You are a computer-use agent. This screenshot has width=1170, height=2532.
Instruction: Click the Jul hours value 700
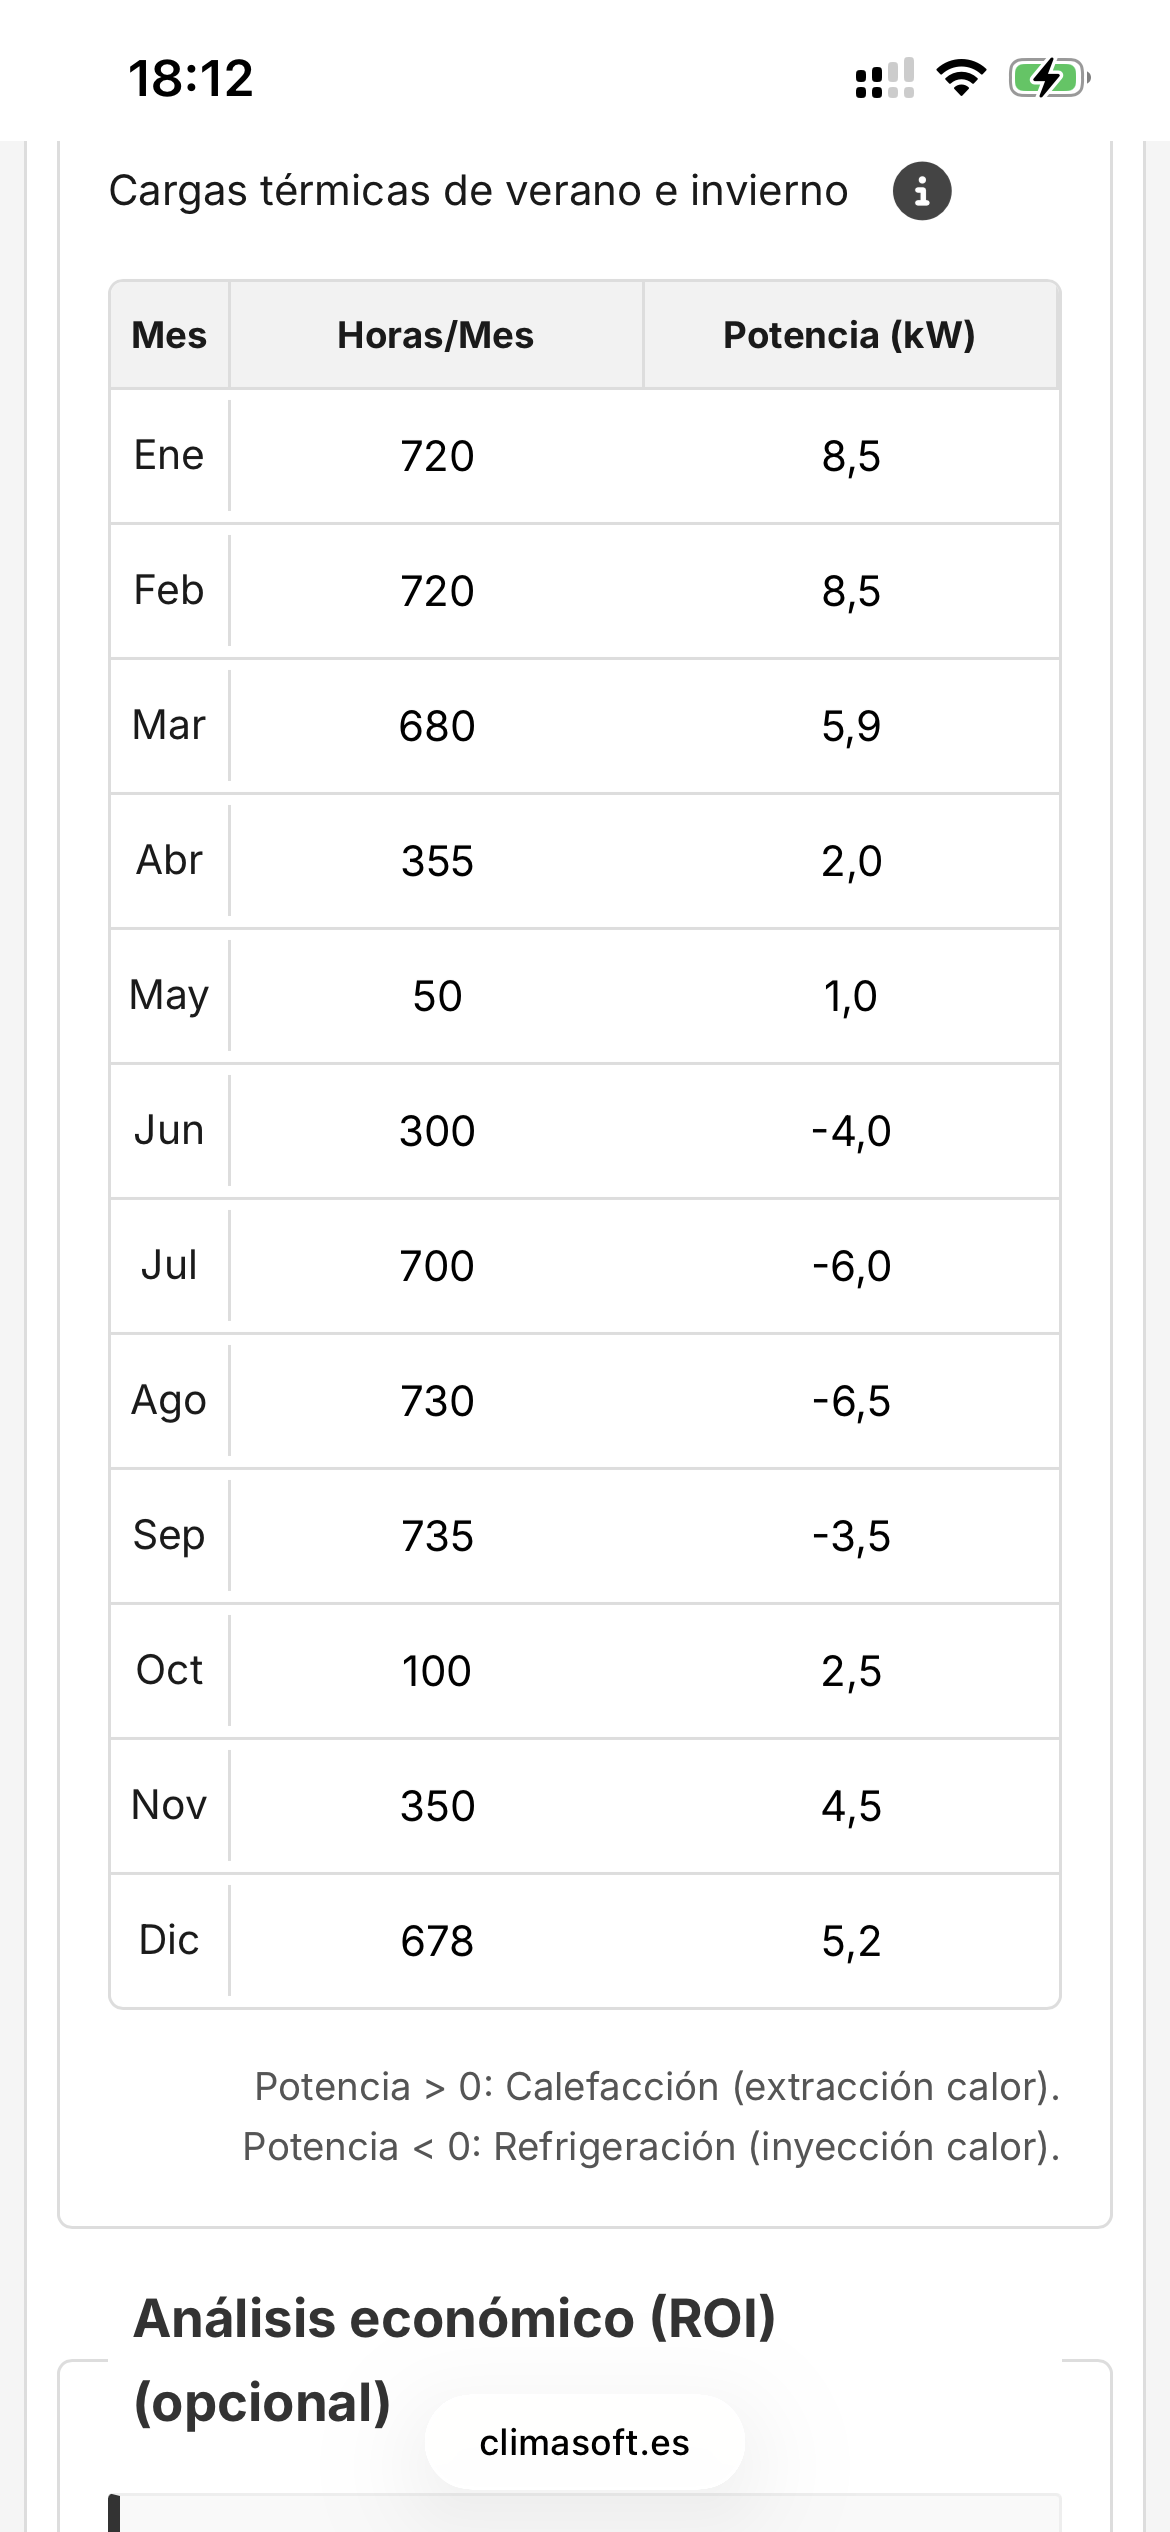click(x=437, y=1266)
